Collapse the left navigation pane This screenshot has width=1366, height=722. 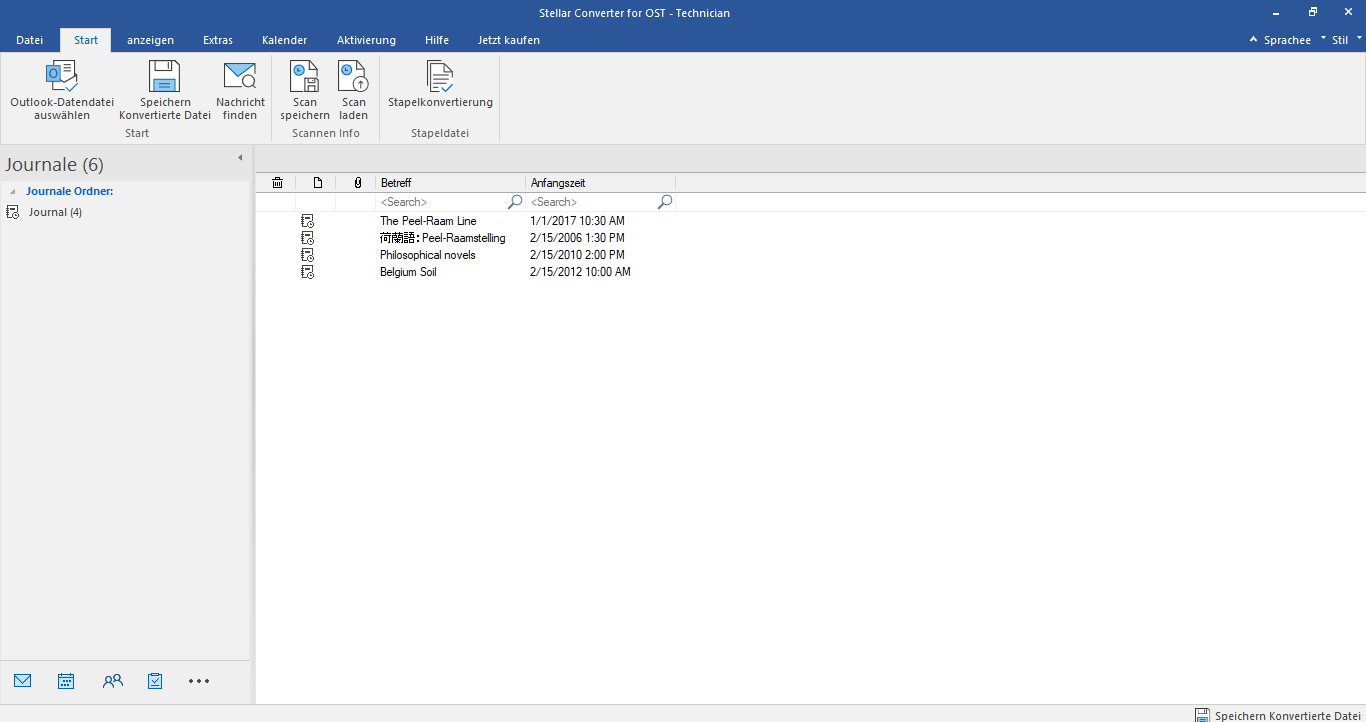[x=239, y=158]
